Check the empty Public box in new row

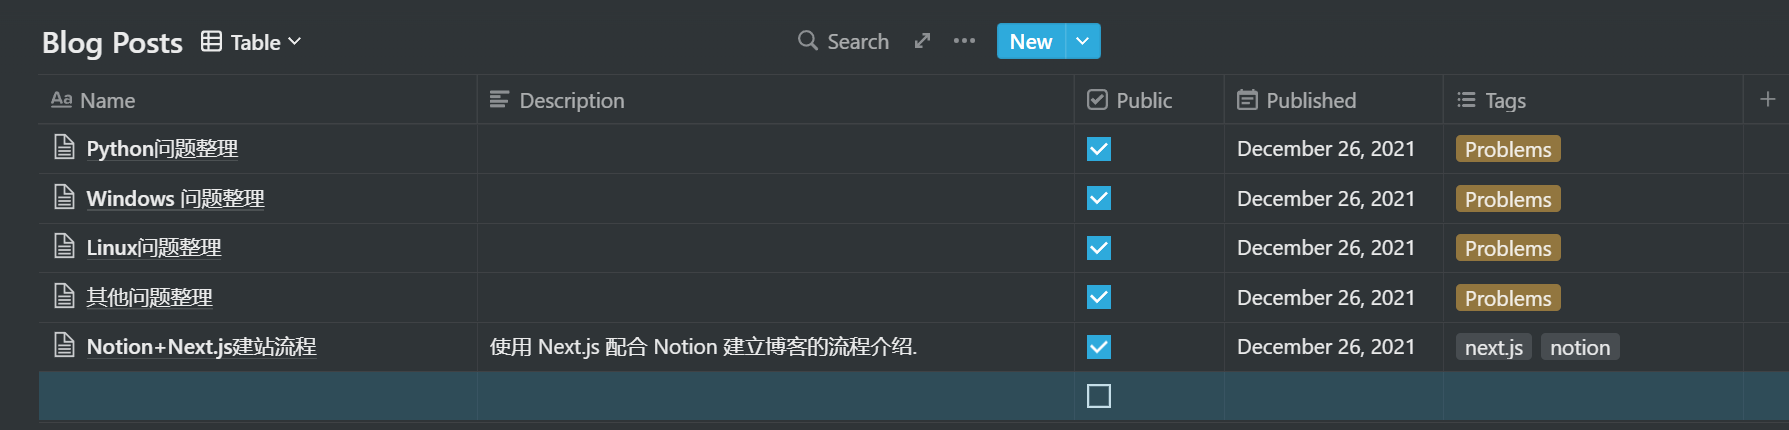click(x=1099, y=396)
